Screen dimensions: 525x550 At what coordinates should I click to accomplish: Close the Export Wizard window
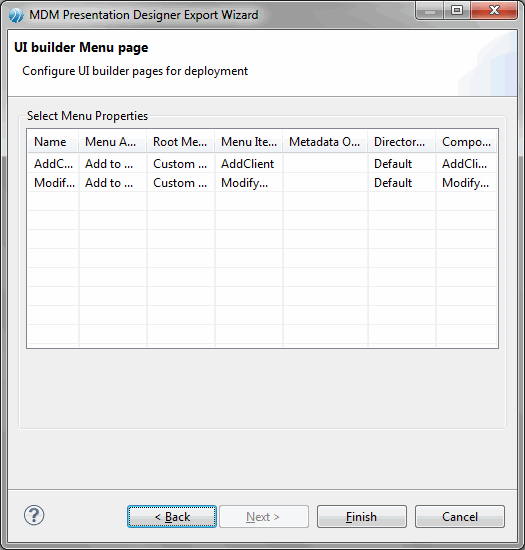[494, 11]
